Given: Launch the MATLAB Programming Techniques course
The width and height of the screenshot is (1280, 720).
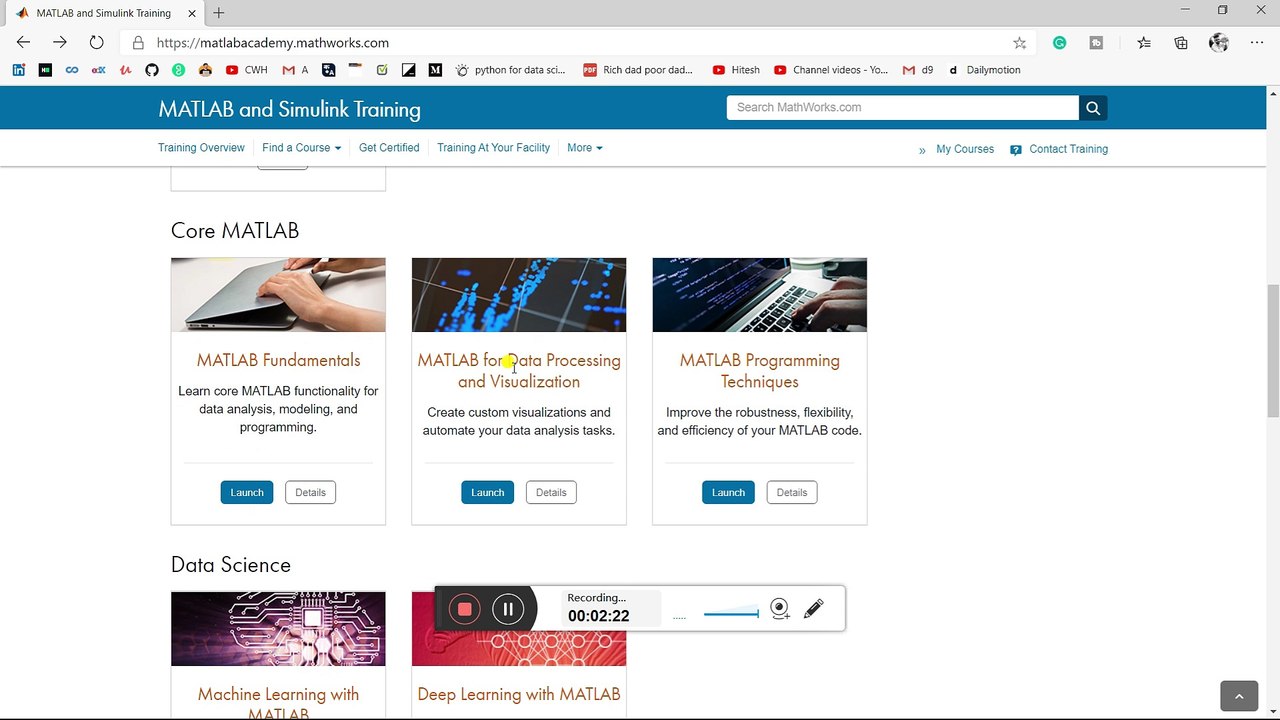Looking at the screenshot, I should (x=728, y=492).
